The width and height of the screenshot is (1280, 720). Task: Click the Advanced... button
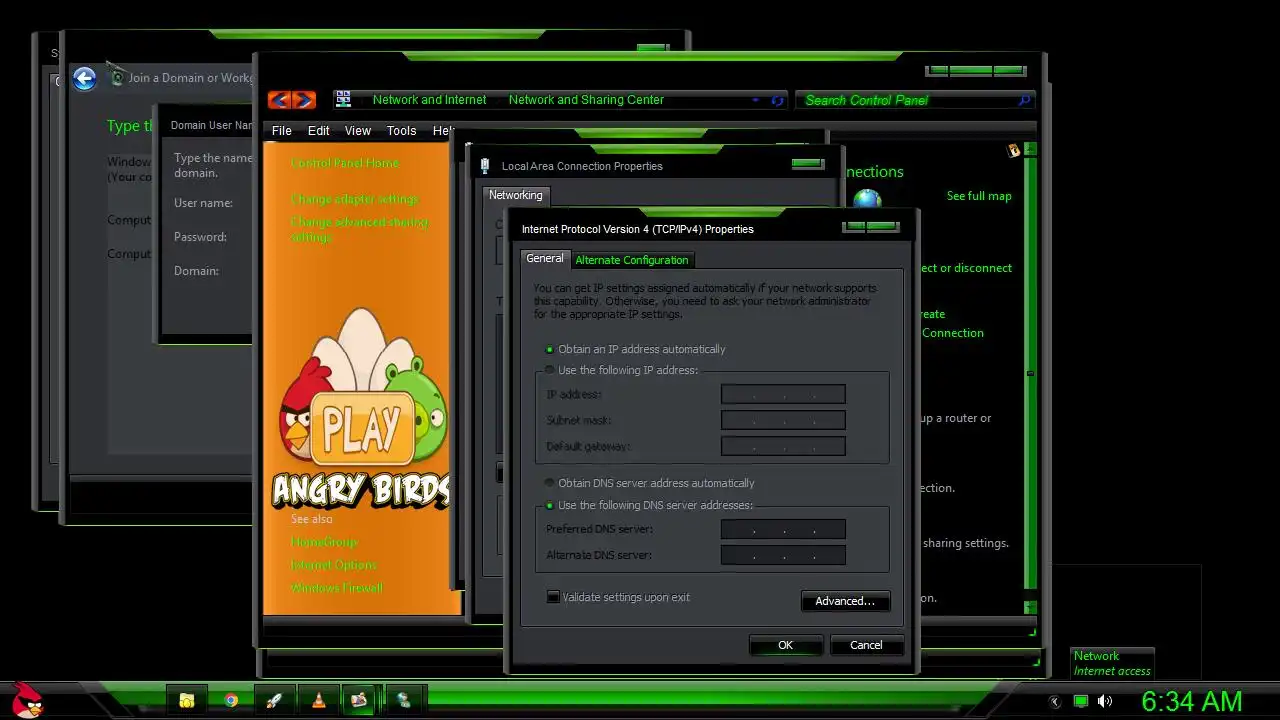(845, 601)
